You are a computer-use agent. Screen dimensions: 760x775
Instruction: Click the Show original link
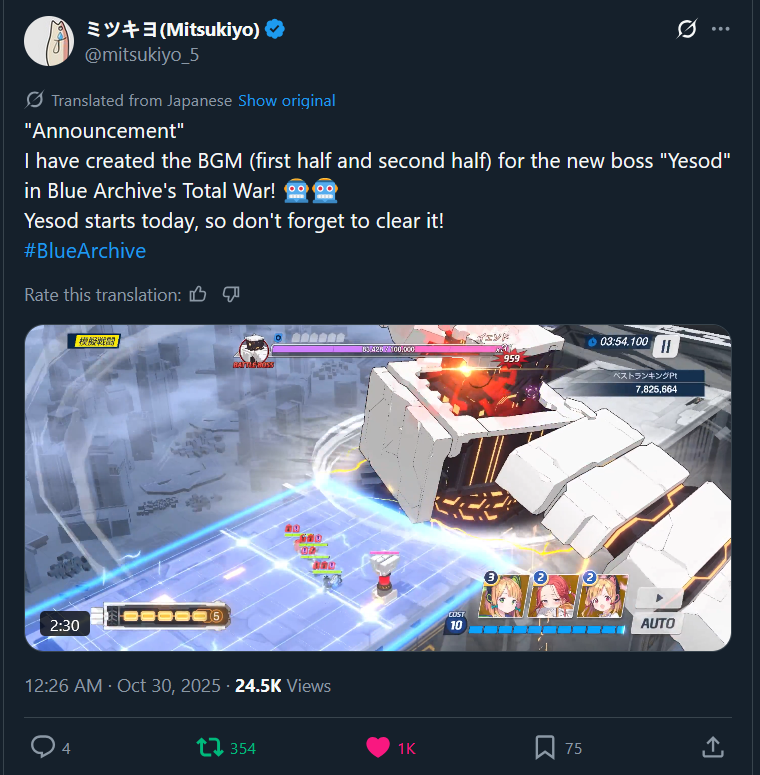click(x=287, y=100)
